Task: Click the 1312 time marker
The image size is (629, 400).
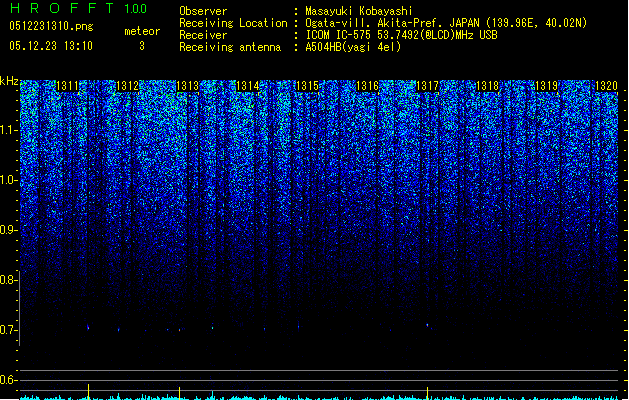Action: [x=127, y=86]
